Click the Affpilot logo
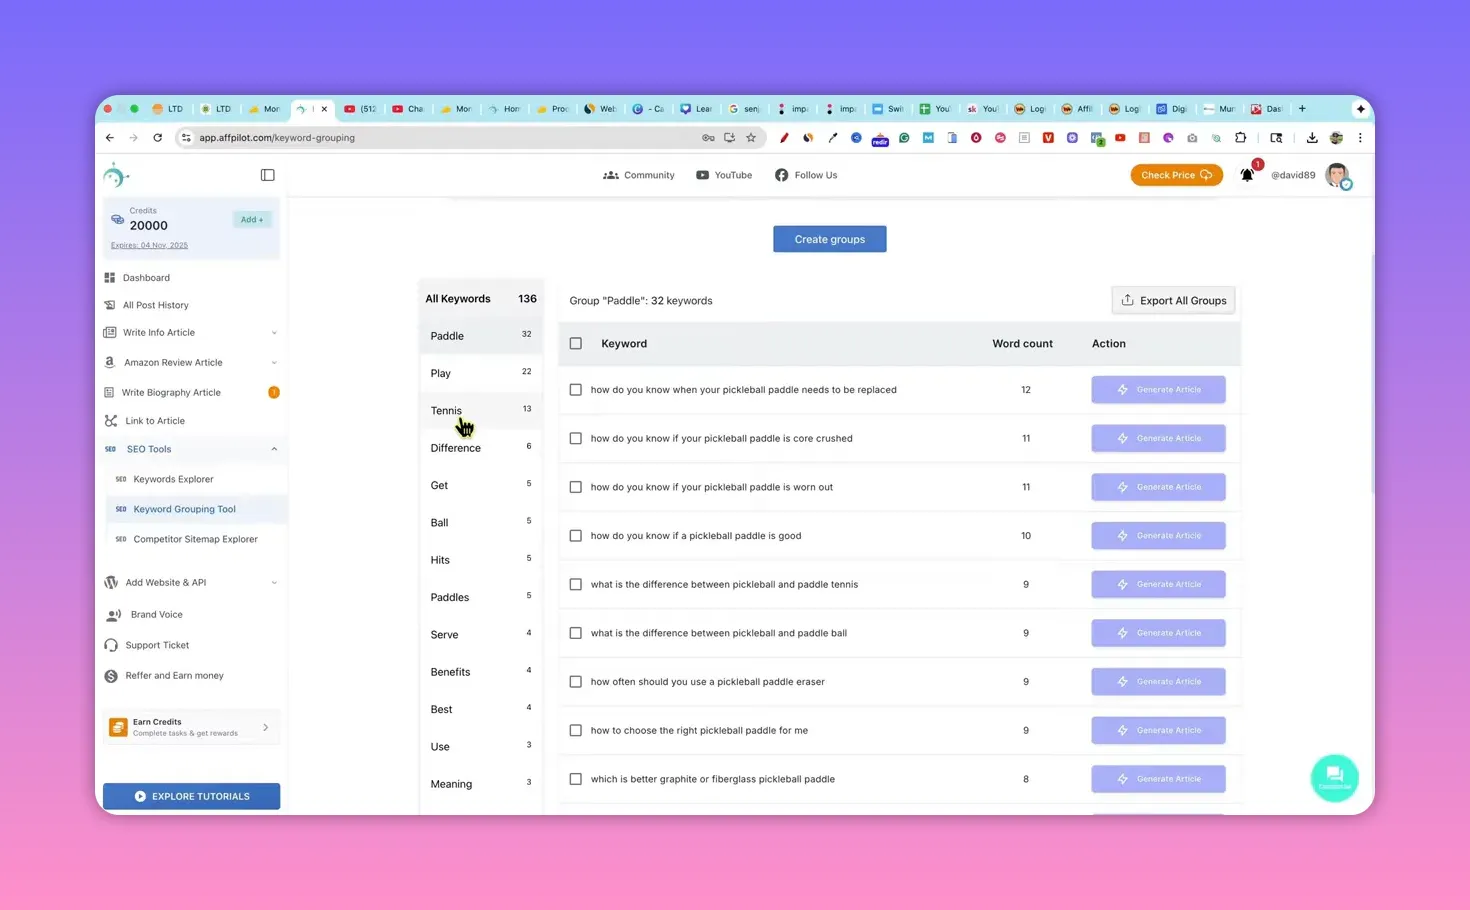1470x910 pixels. point(116,174)
